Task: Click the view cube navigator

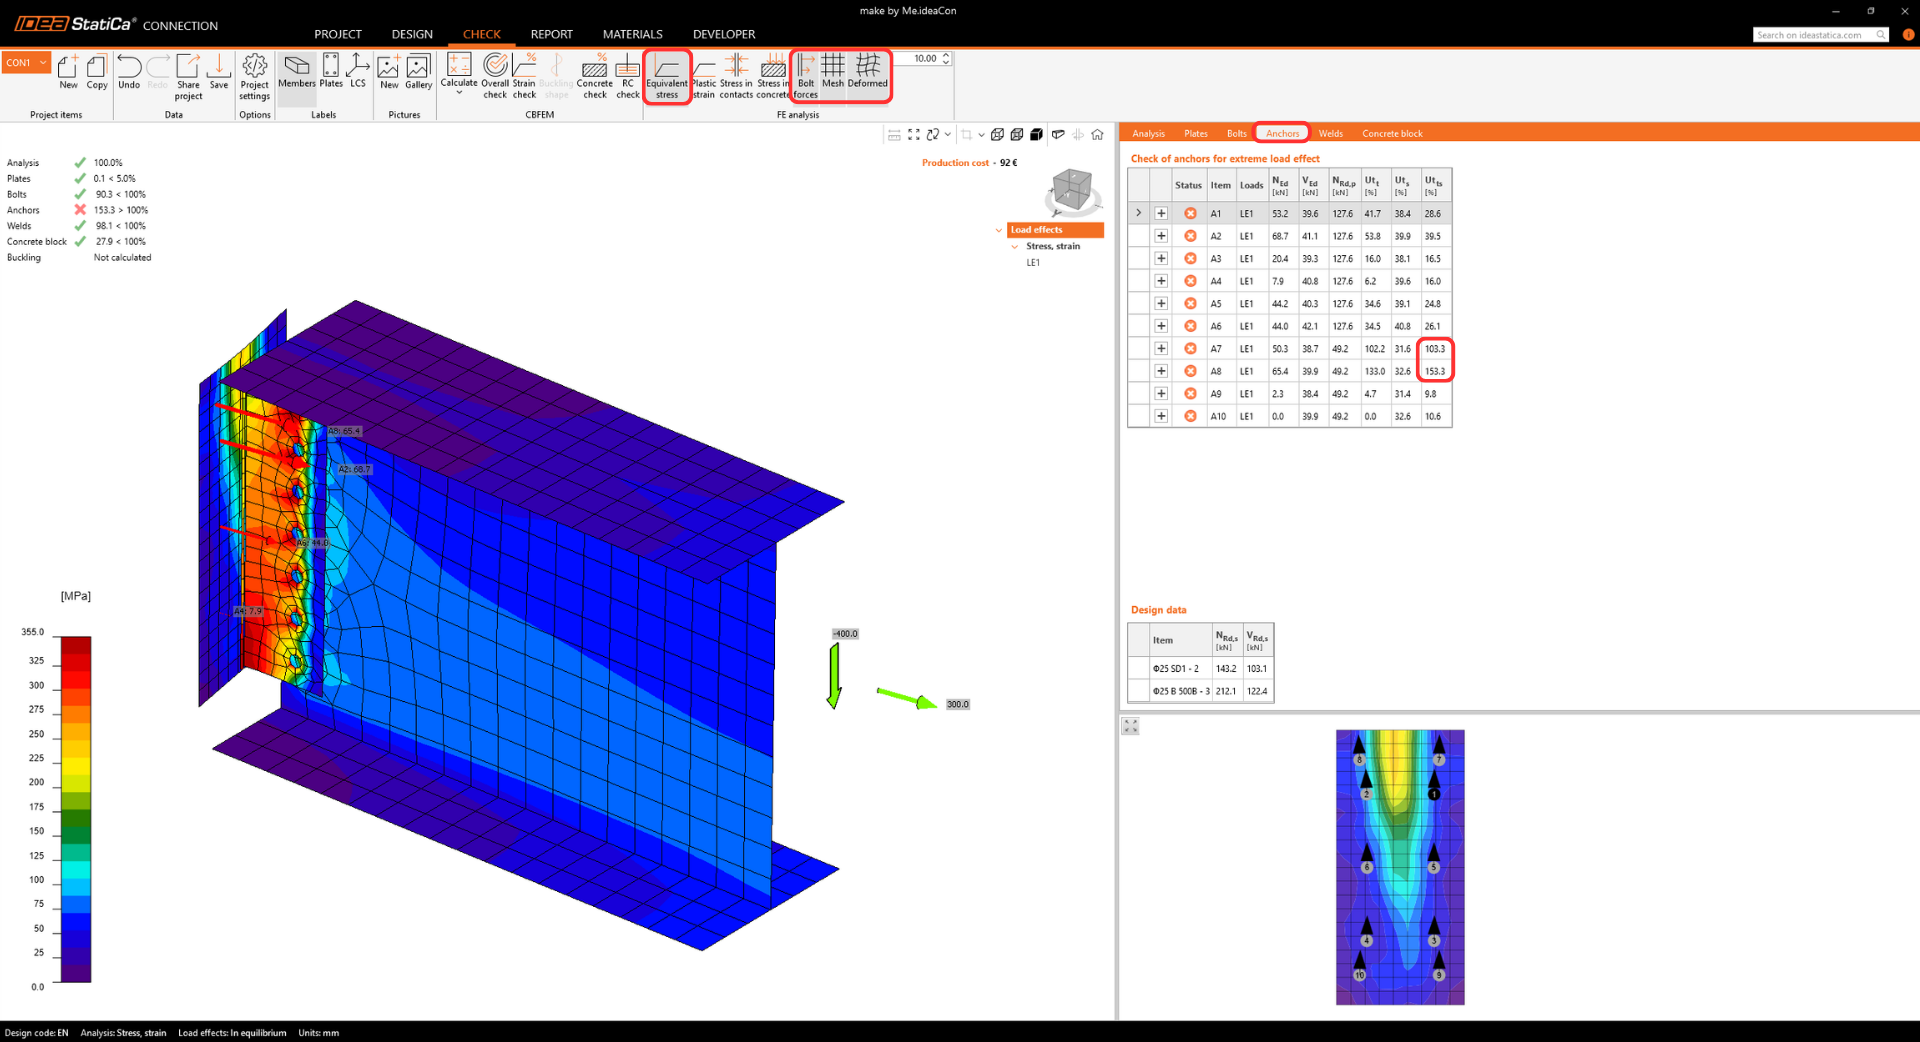Action: (1072, 190)
